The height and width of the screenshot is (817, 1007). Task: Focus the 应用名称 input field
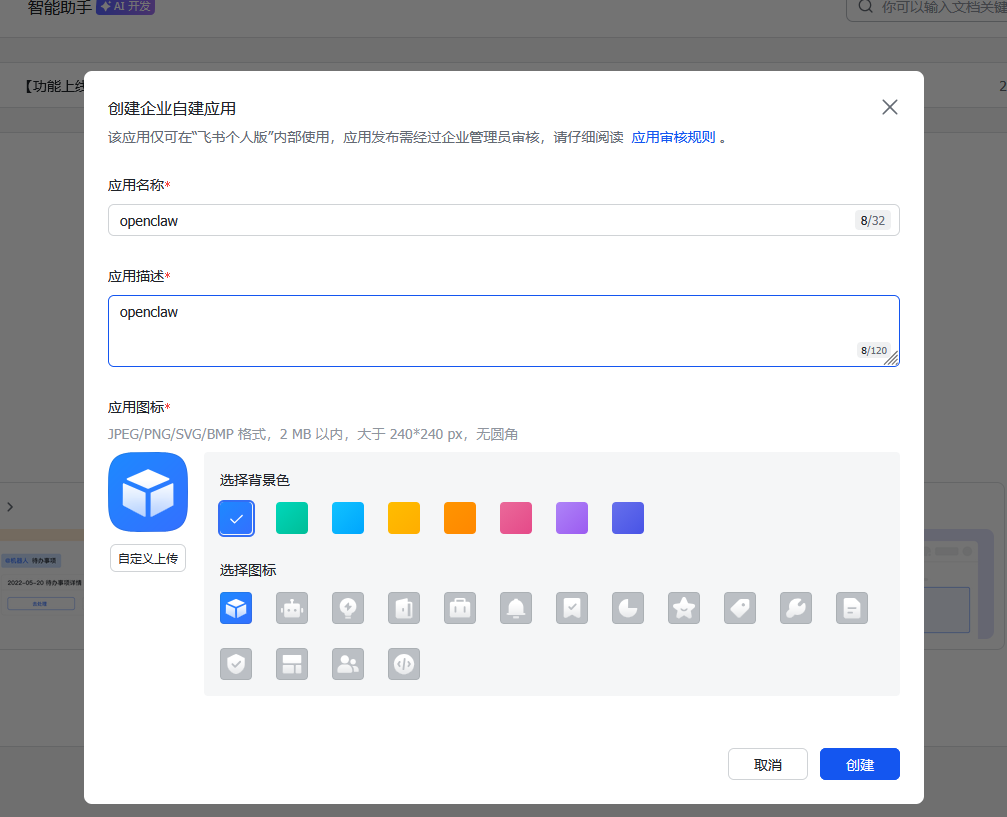click(480, 221)
